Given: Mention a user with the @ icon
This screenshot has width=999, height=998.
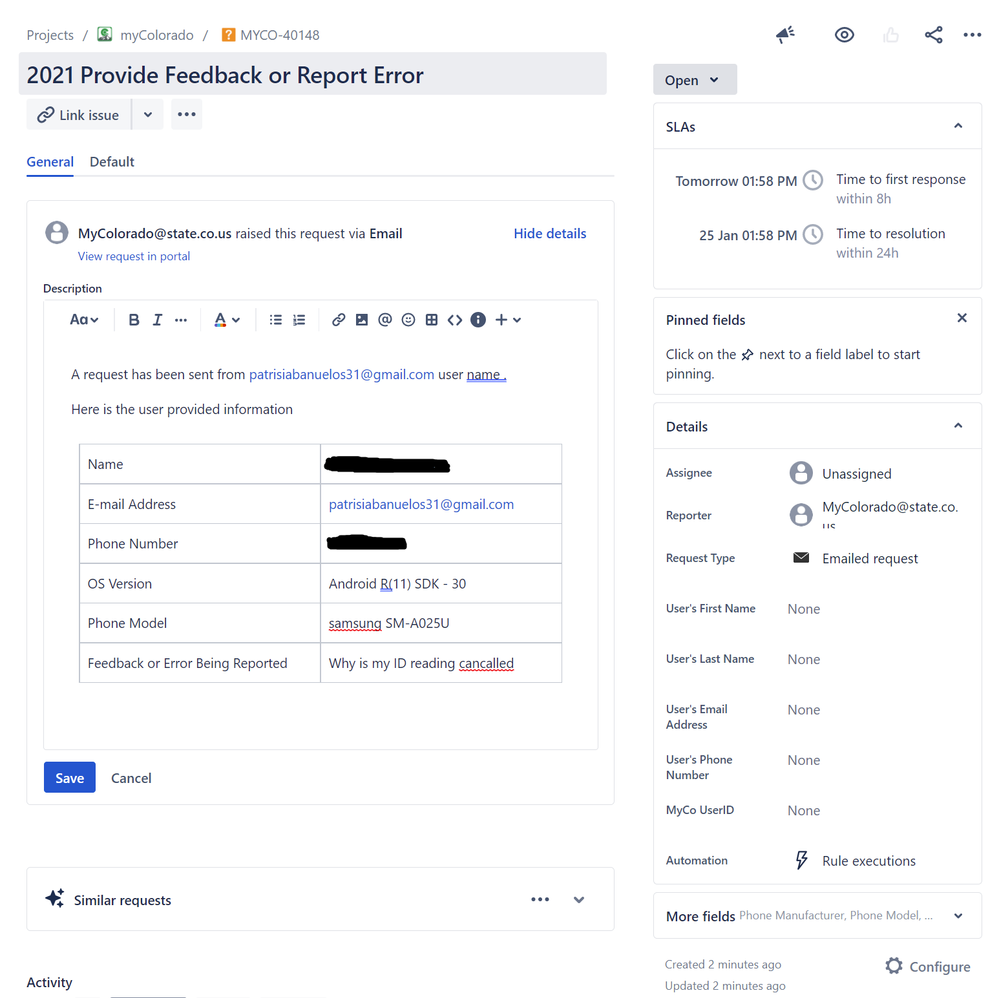Looking at the screenshot, I should [x=385, y=319].
